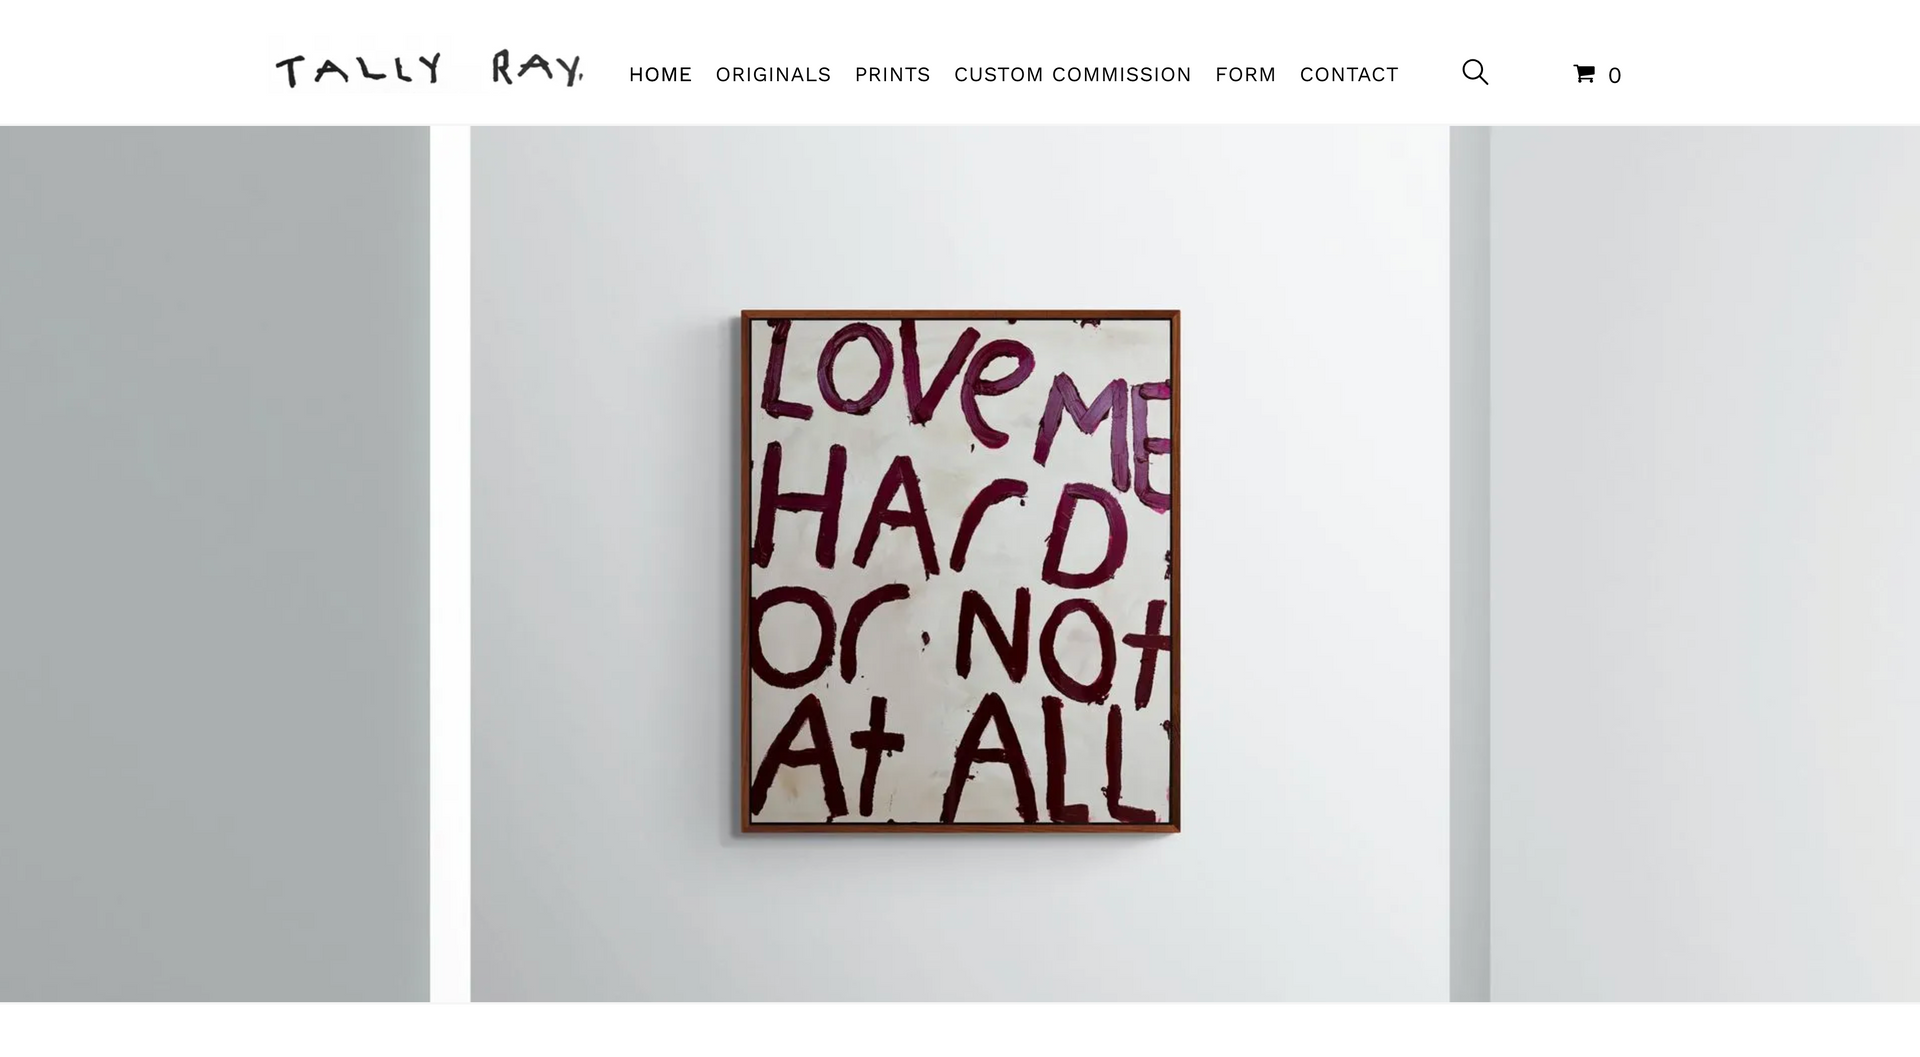Open the shopping cart icon
This screenshot has height=1057, width=1920.
[1584, 74]
